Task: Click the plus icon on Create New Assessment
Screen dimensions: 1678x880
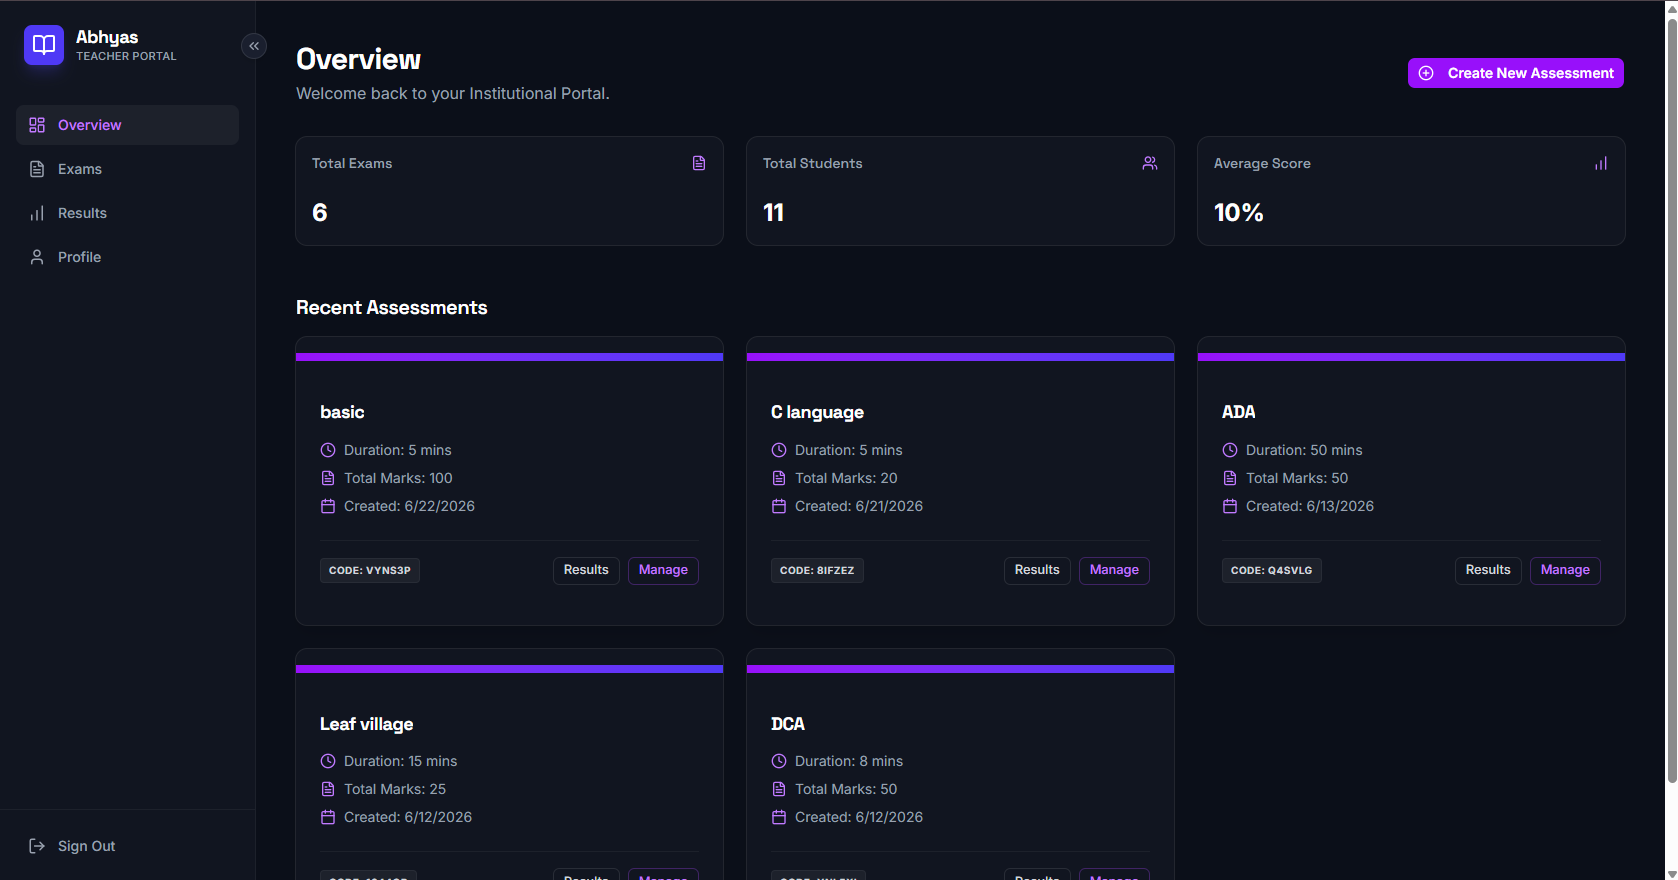Action: 1426,73
